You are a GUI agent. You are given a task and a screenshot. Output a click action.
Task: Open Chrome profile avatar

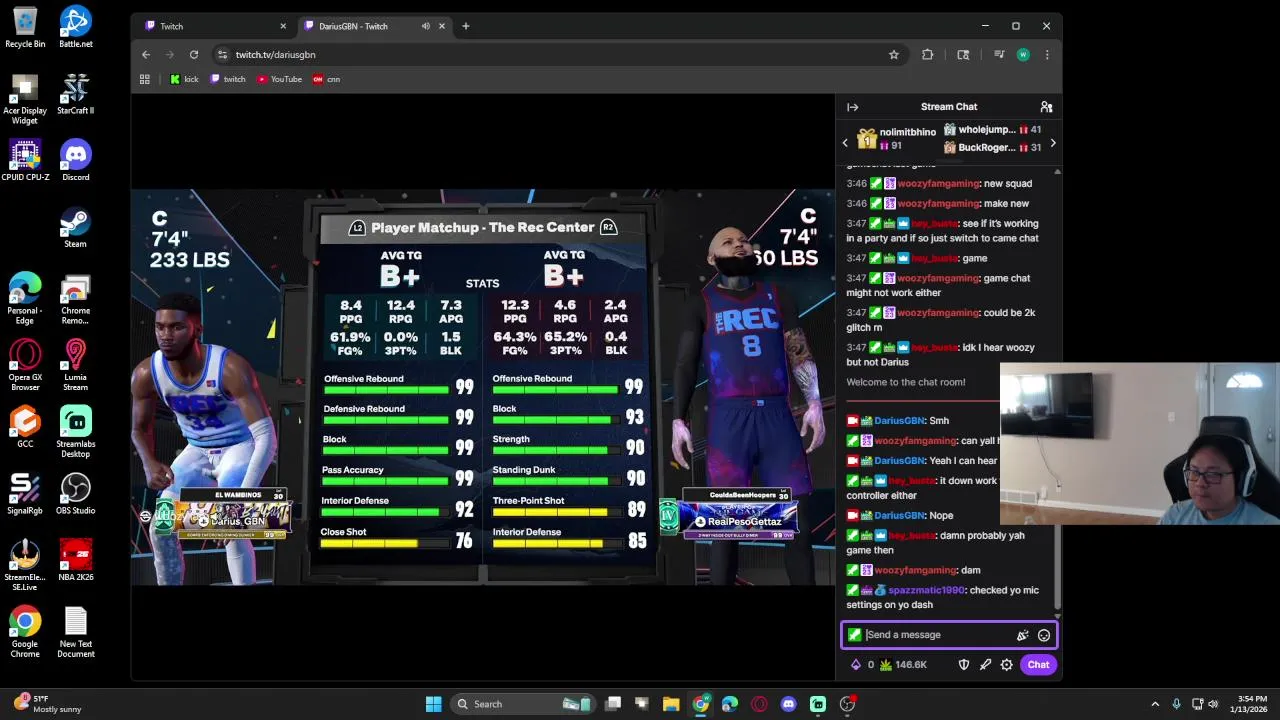click(1023, 55)
